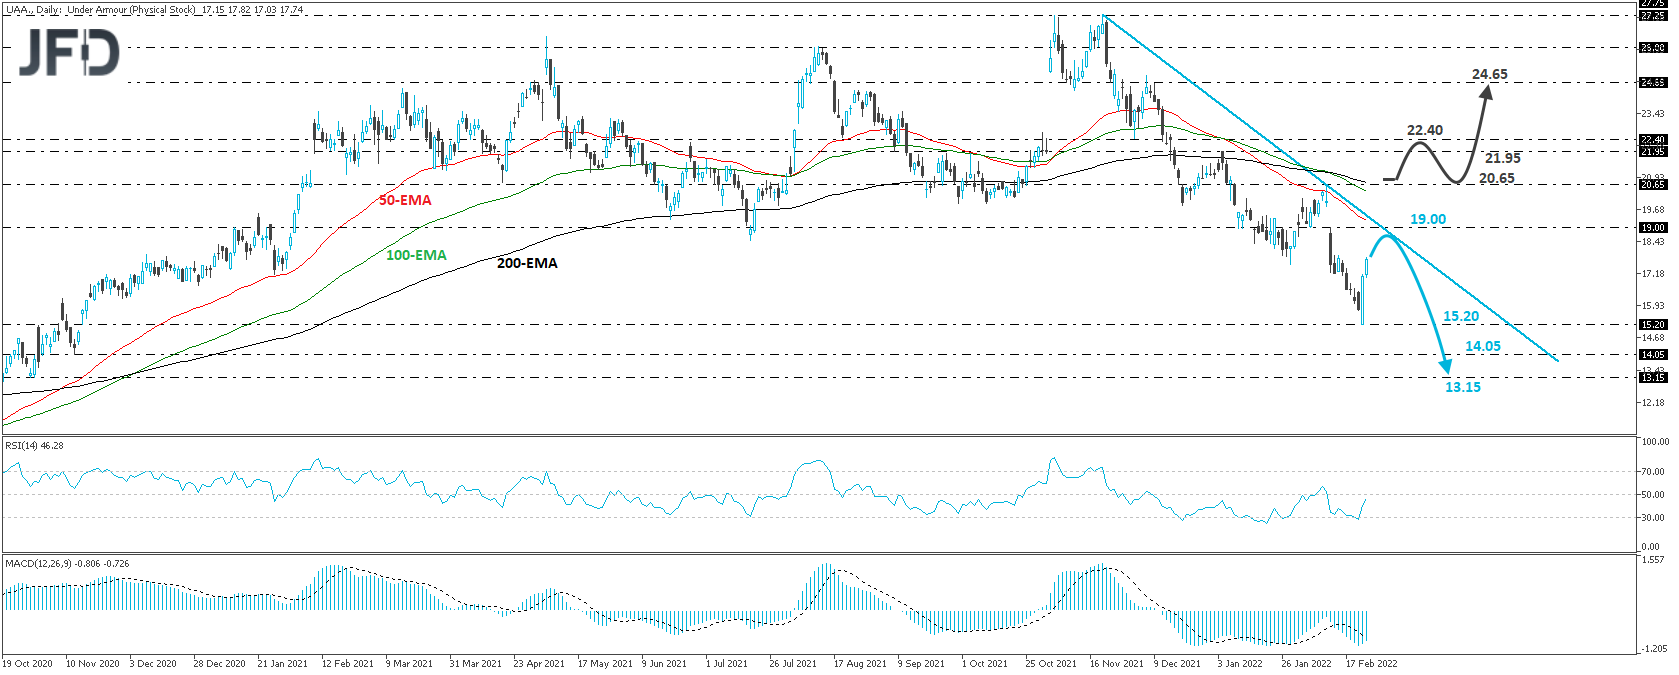Click the RSI '70.00' scale value
1679x675 pixels.
pos(1653,471)
